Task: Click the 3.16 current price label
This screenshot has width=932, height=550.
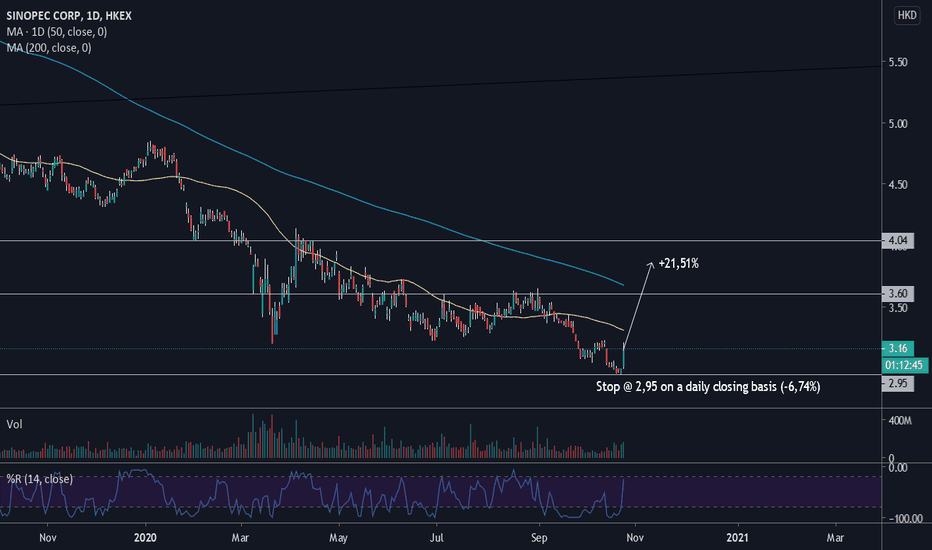Action: click(x=898, y=348)
